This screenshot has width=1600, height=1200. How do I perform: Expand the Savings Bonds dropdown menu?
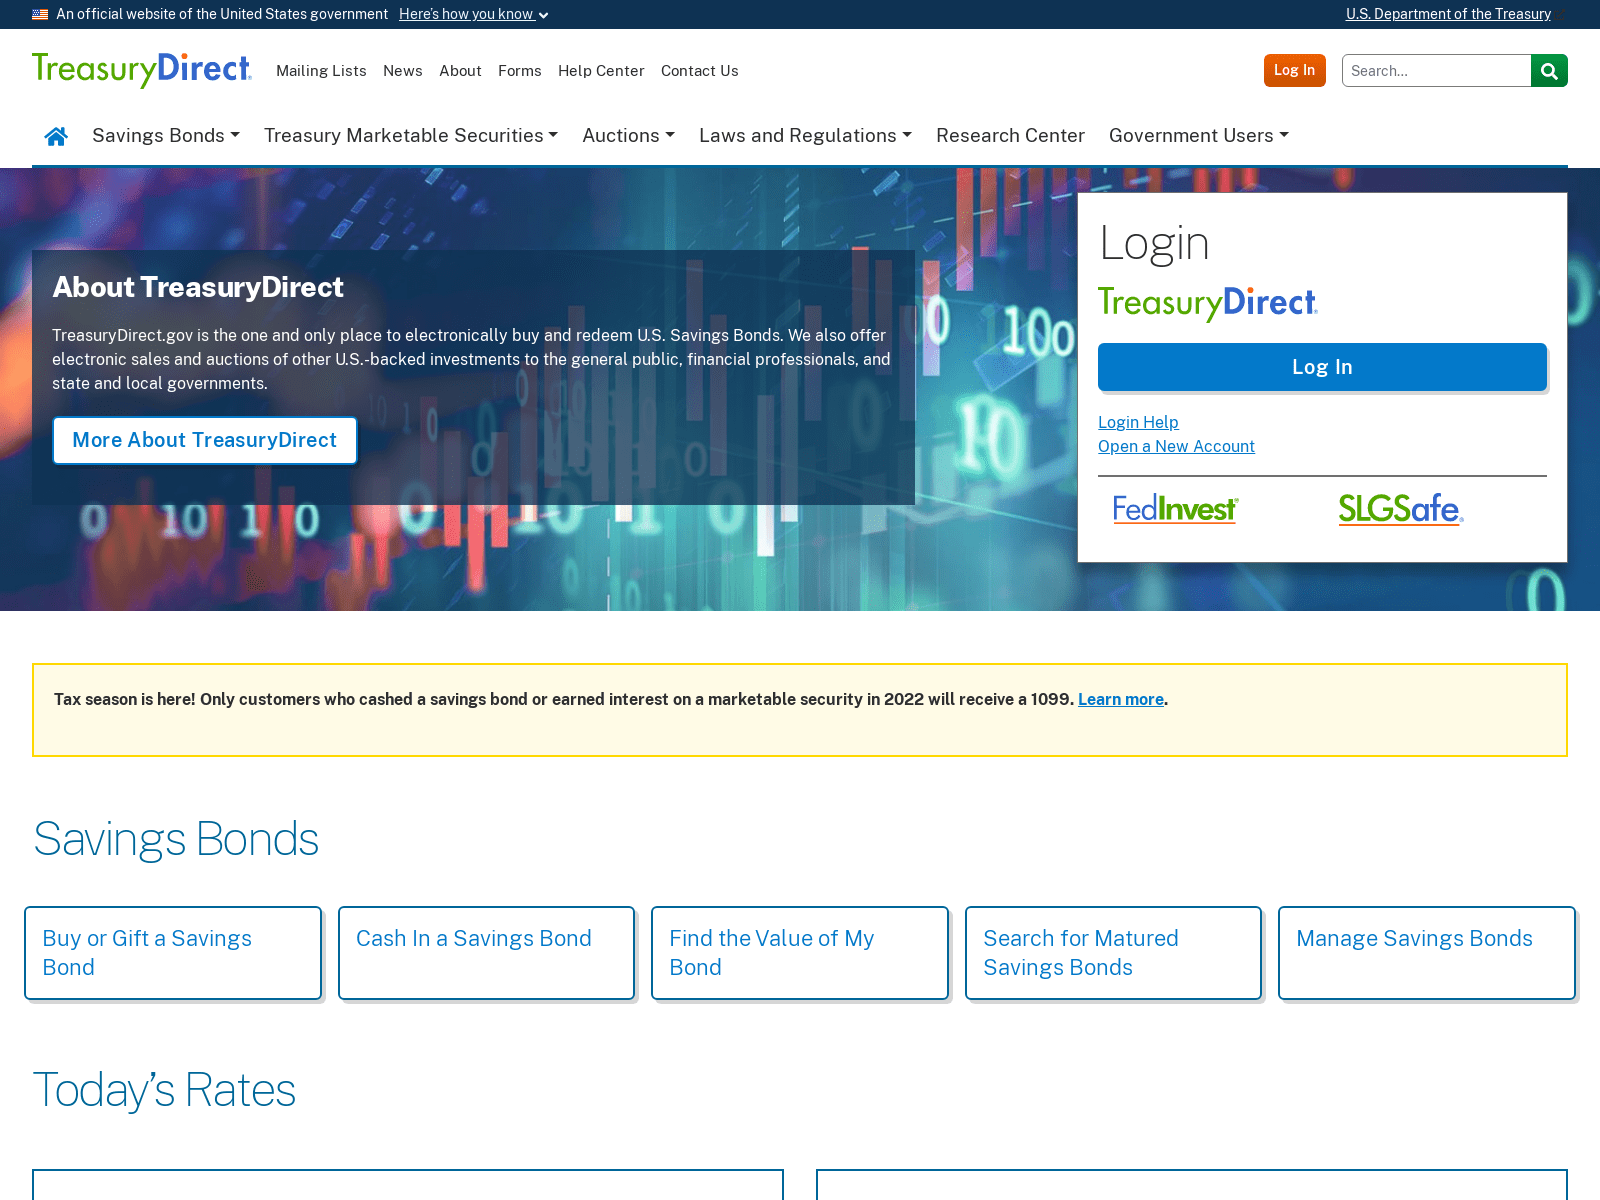[166, 135]
